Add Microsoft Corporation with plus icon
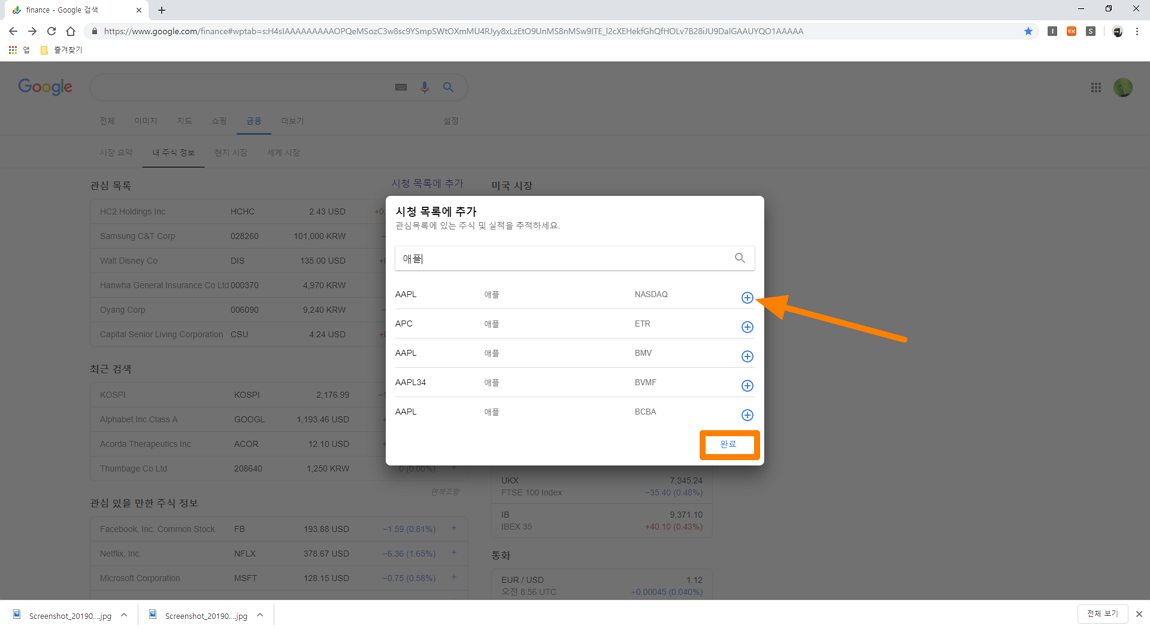1150x629 pixels. (x=454, y=578)
